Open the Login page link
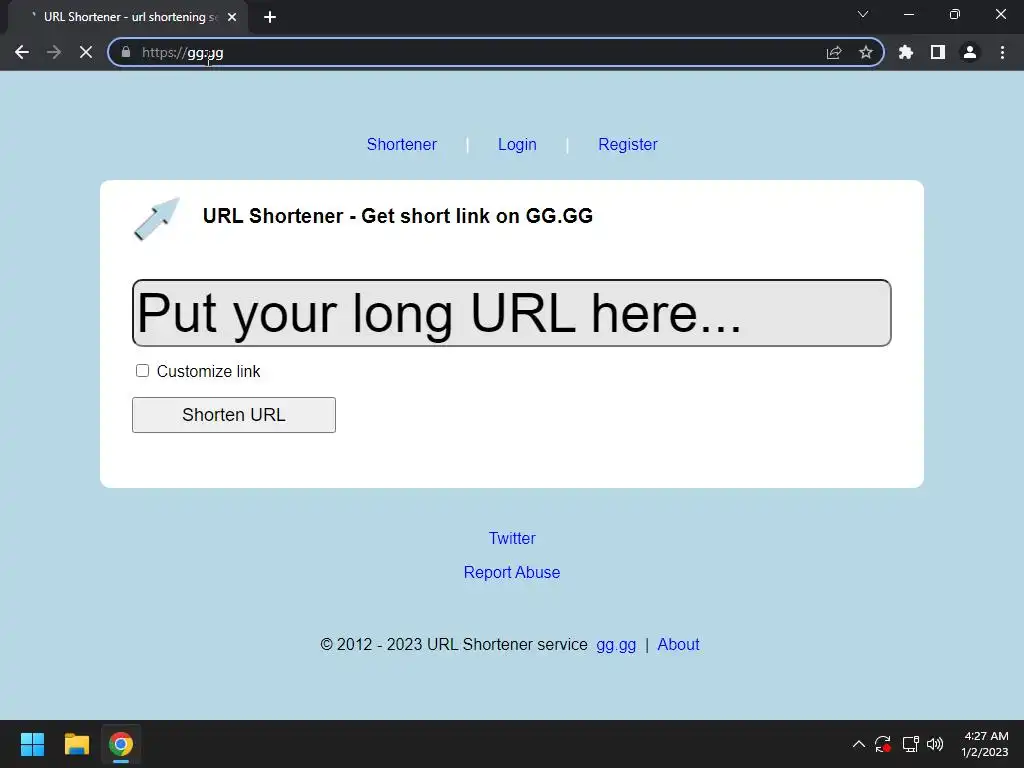The width and height of the screenshot is (1024, 768). coord(517,144)
